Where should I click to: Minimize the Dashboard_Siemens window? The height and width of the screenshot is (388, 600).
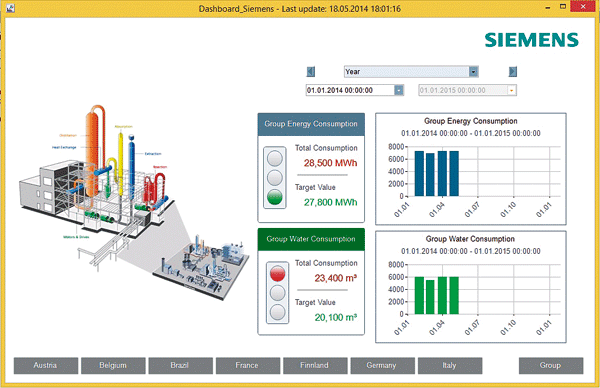point(548,7)
